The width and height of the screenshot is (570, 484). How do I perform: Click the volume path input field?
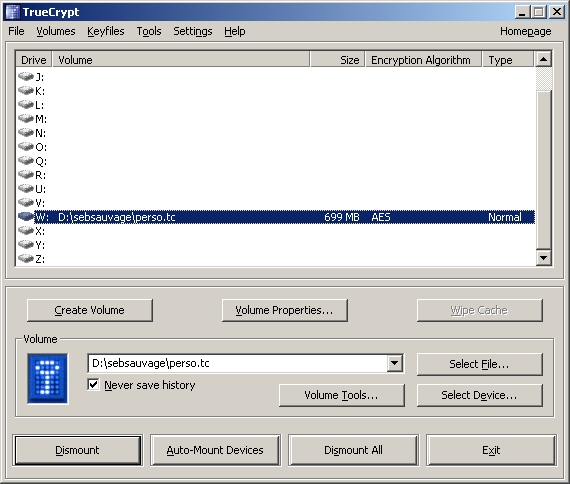(x=238, y=363)
